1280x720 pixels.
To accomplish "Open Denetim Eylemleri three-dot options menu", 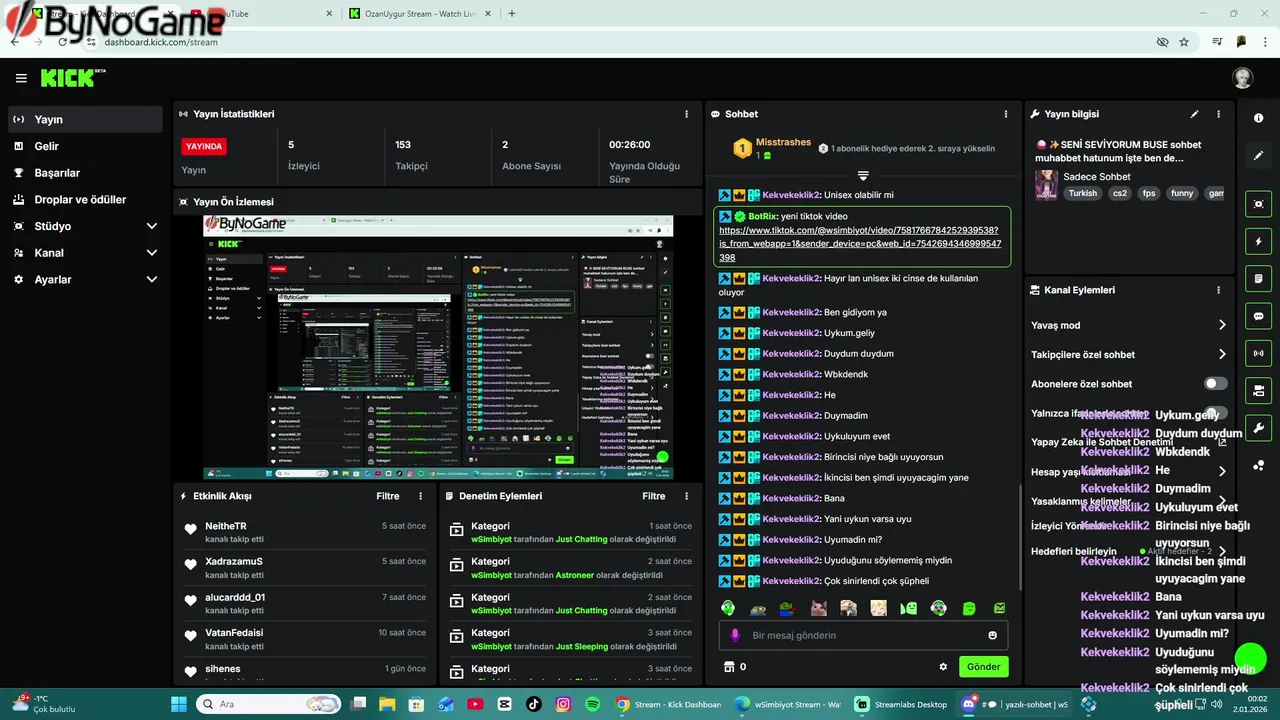I will pyautogui.click(x=686, y=496).
